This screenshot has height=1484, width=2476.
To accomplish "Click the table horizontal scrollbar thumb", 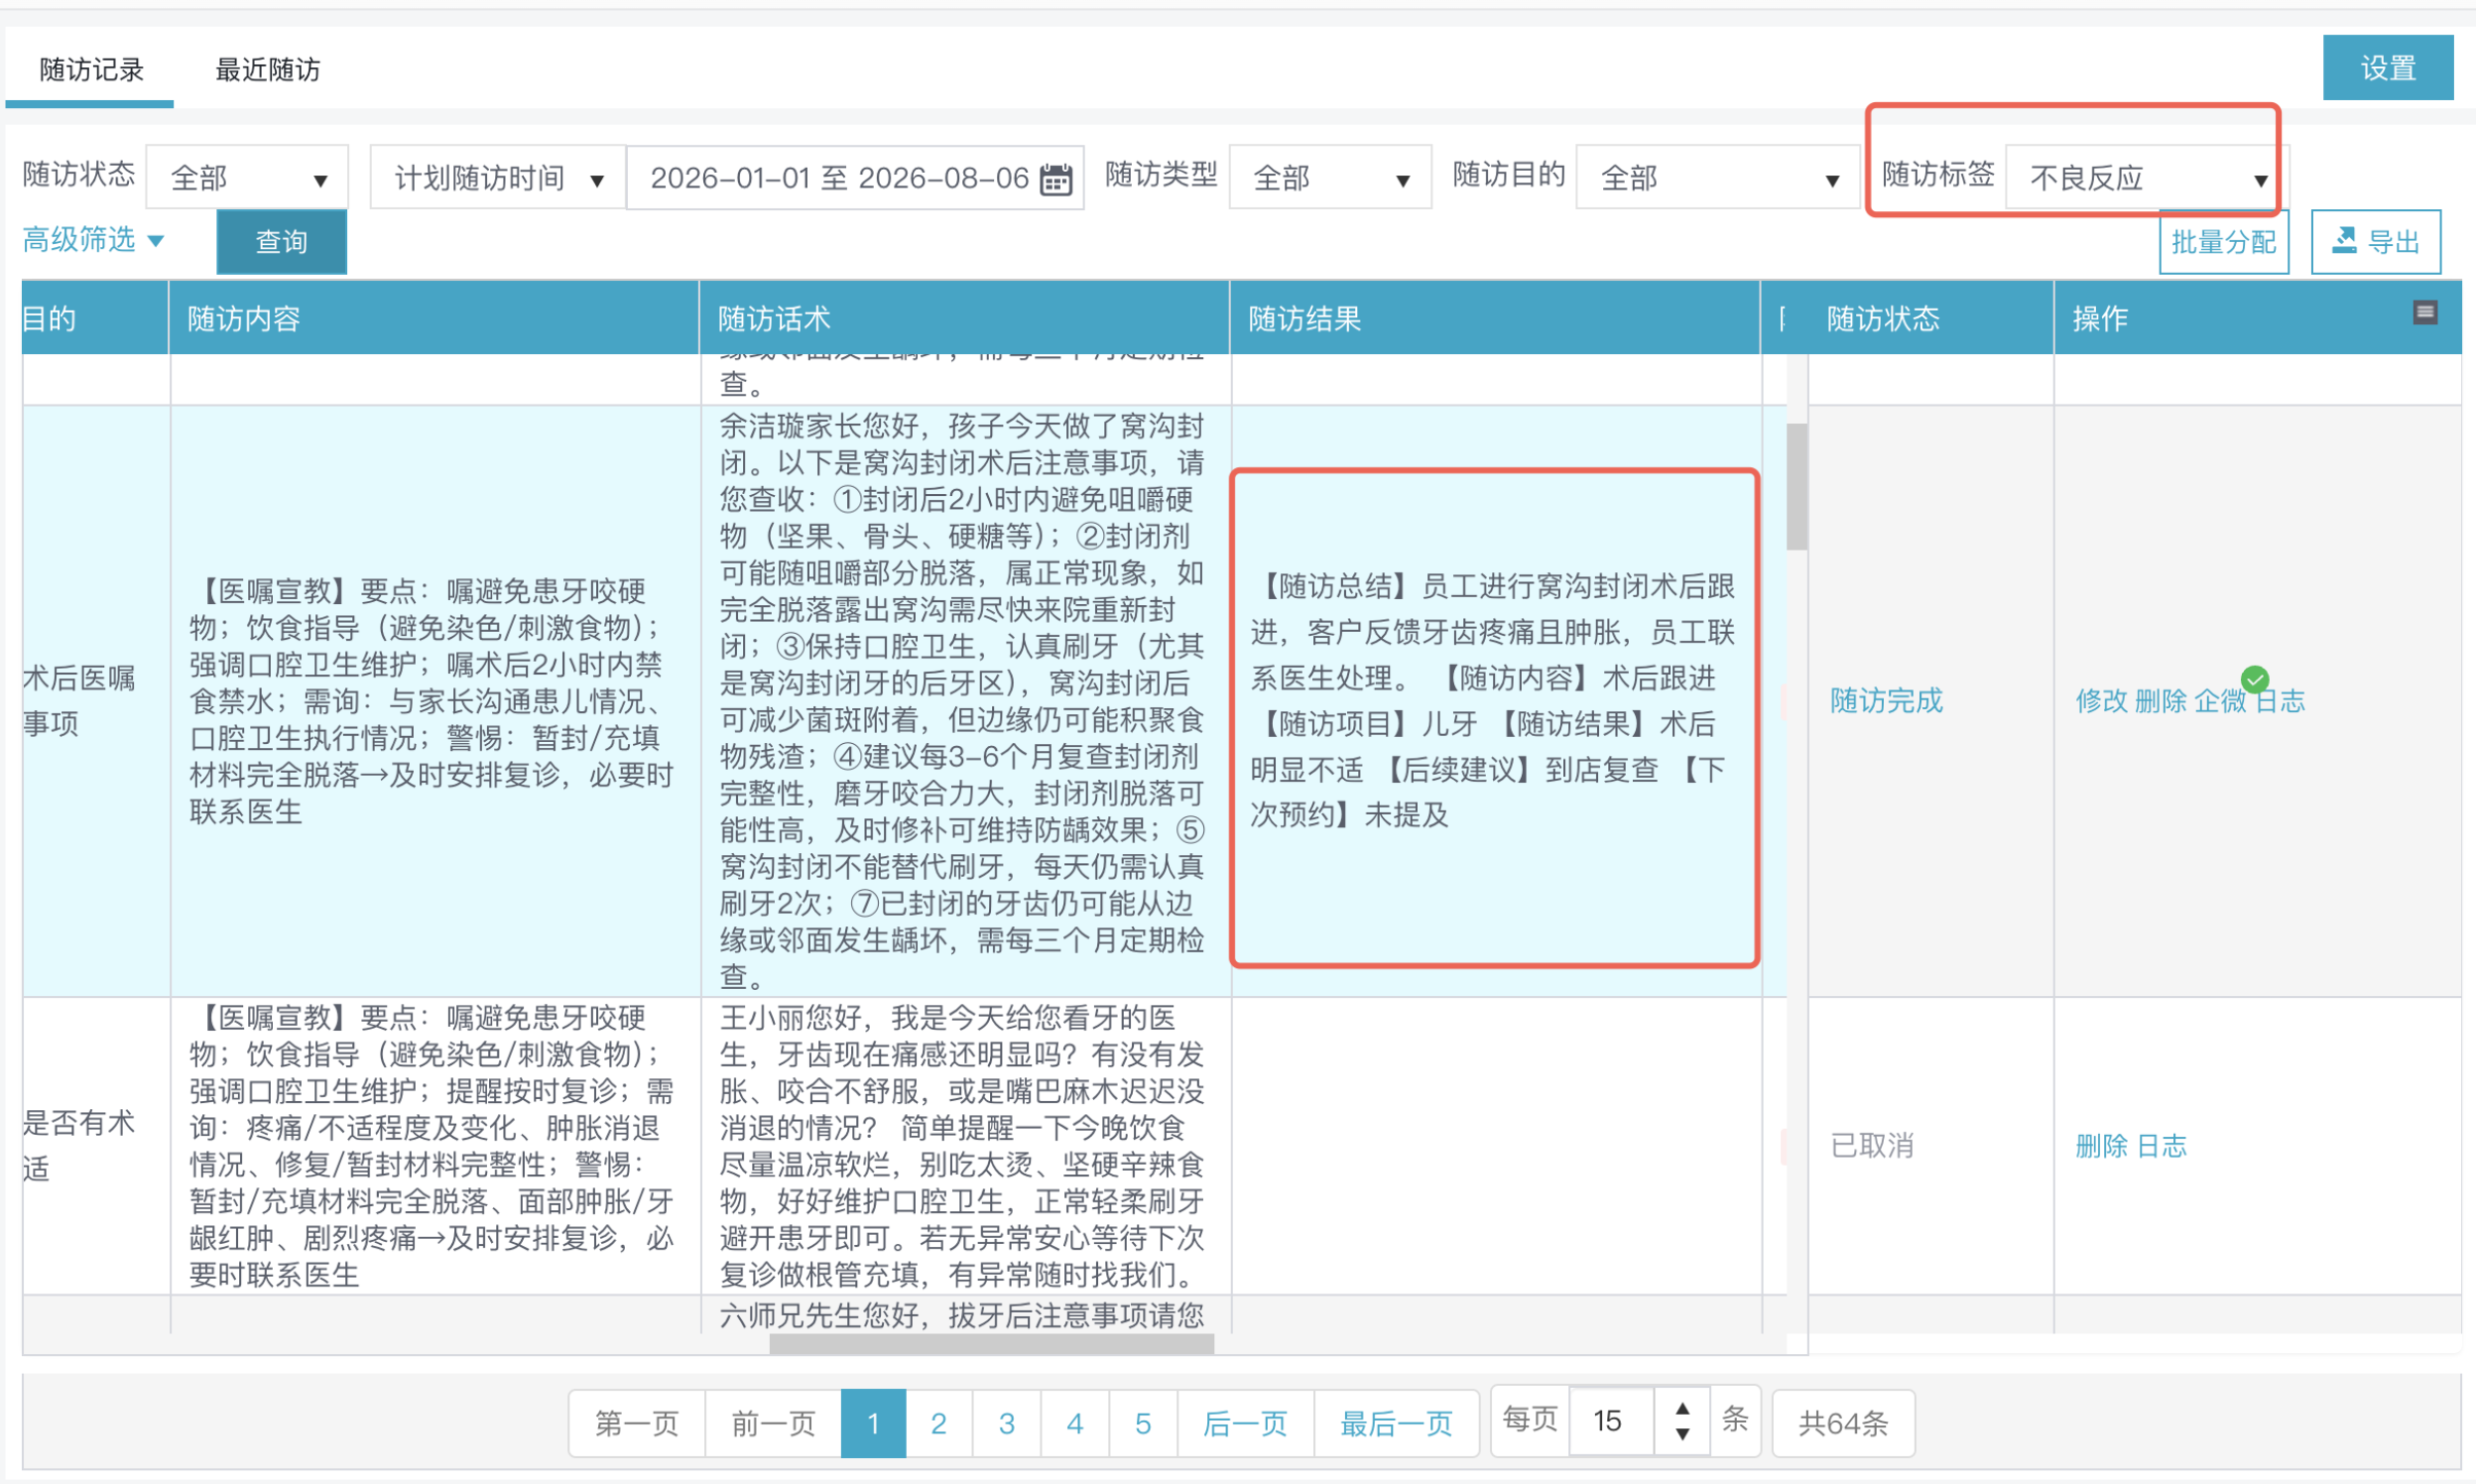I will coord(991,1345).
